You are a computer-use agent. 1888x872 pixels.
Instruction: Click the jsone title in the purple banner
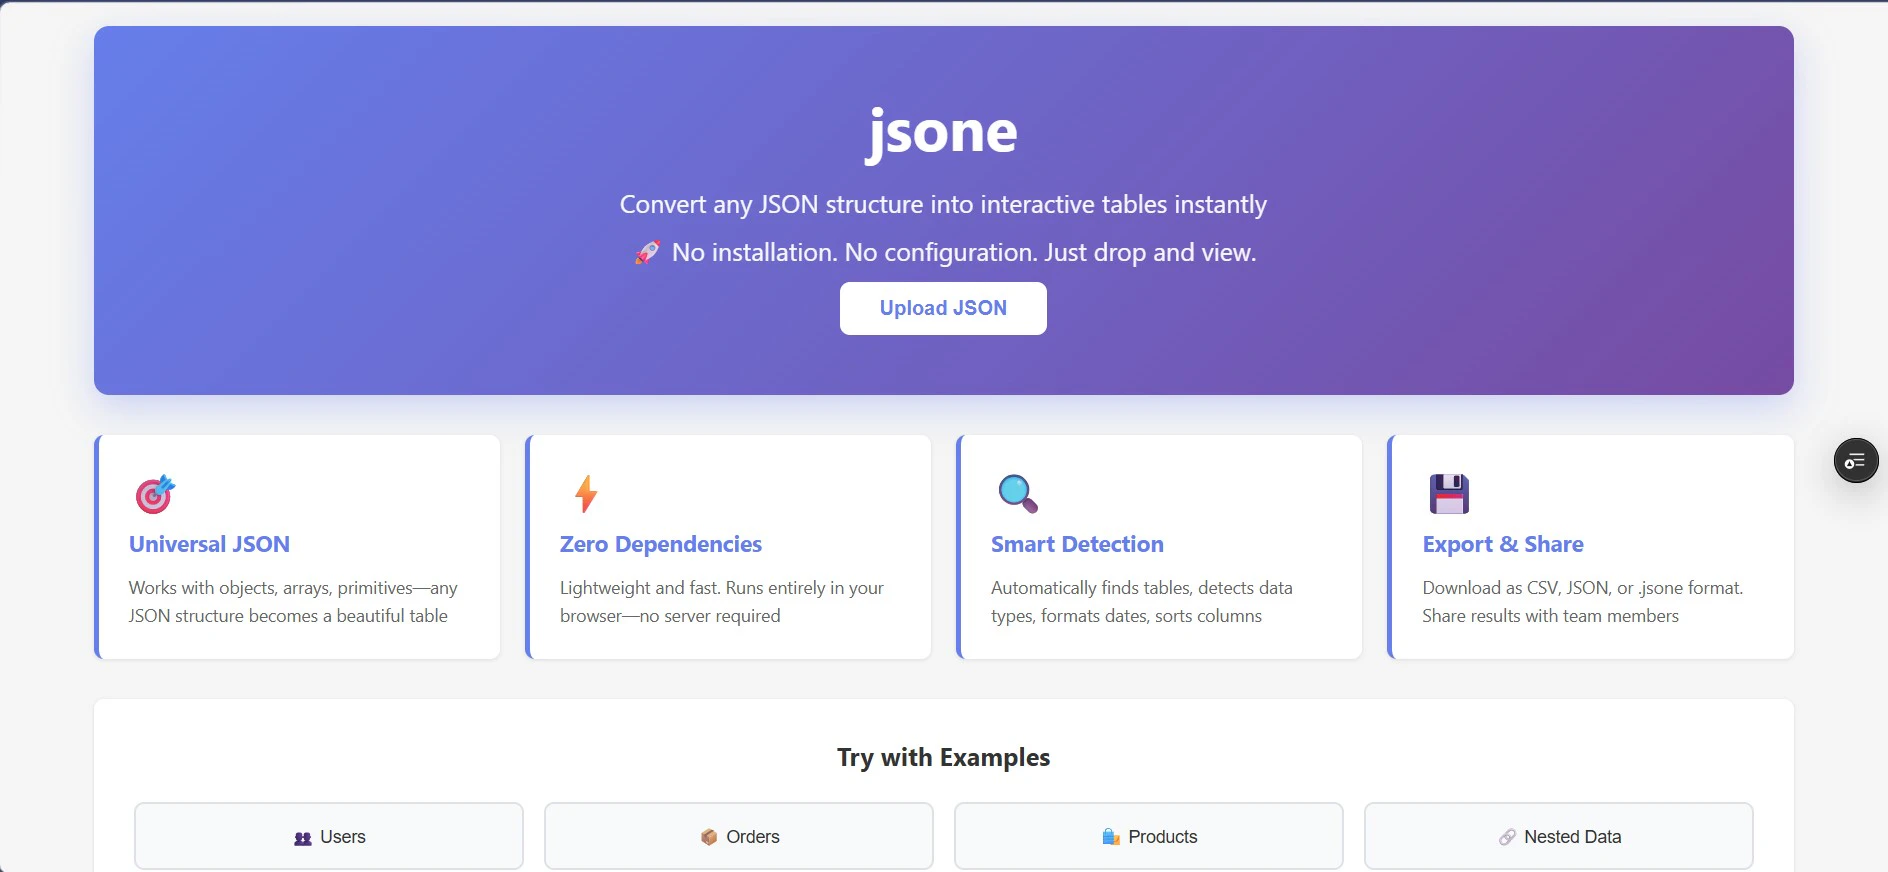point(942,130)
